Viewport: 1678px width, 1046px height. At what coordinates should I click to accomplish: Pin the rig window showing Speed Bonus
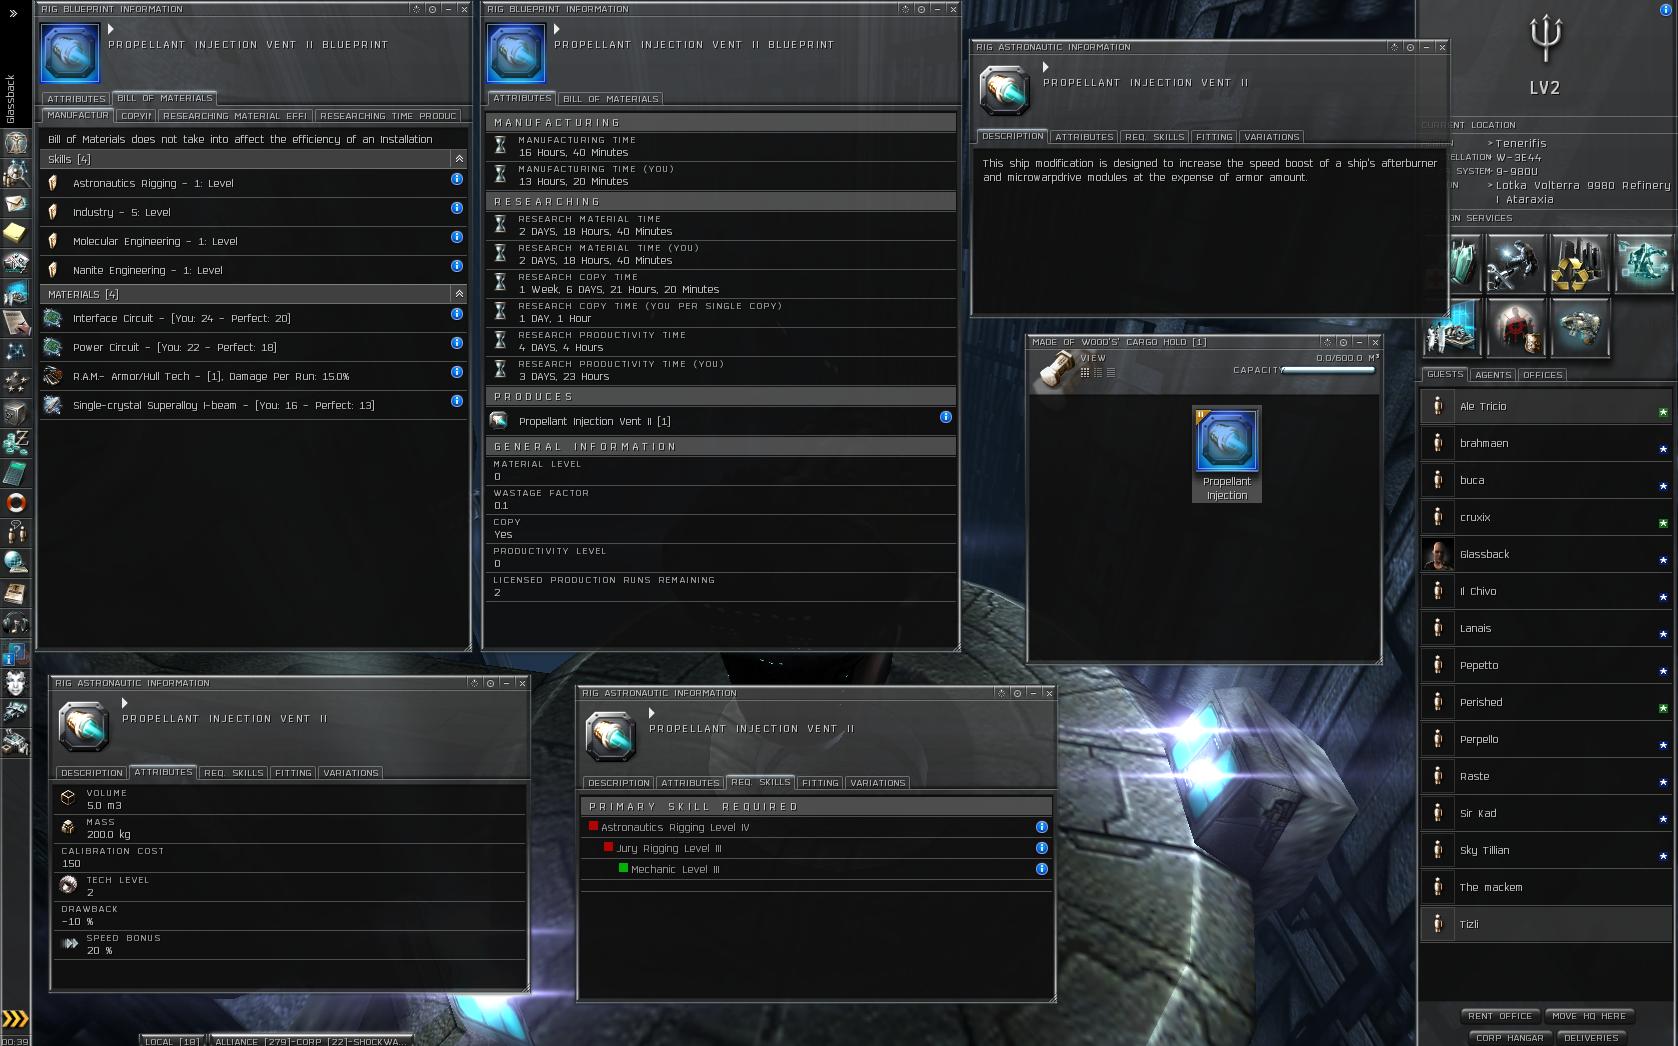point(490,683)
